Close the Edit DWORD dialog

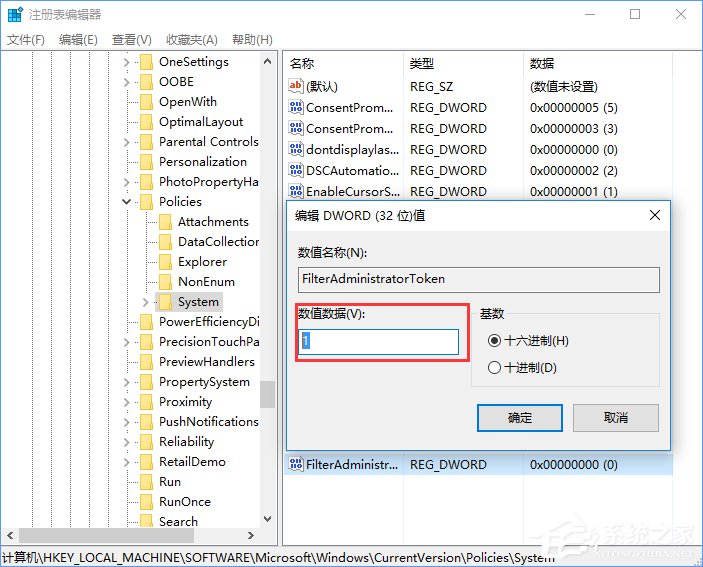coord(654,215)
